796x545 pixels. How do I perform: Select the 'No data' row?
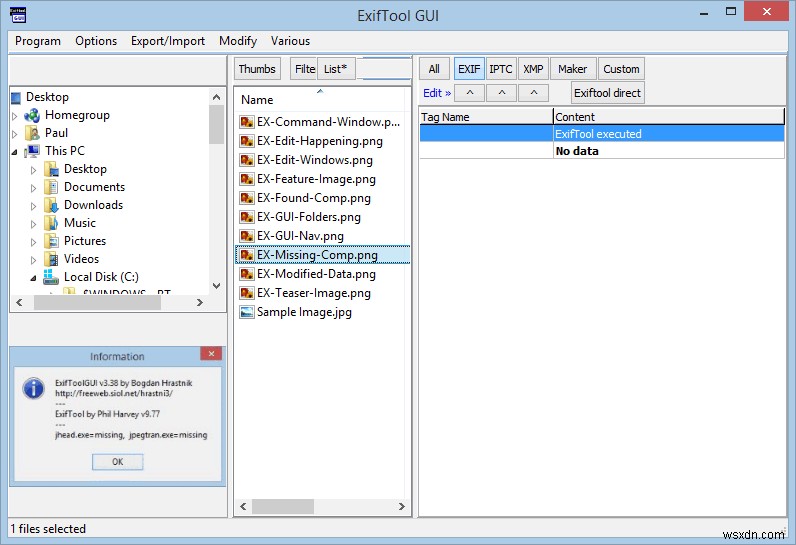click(602, 151)
